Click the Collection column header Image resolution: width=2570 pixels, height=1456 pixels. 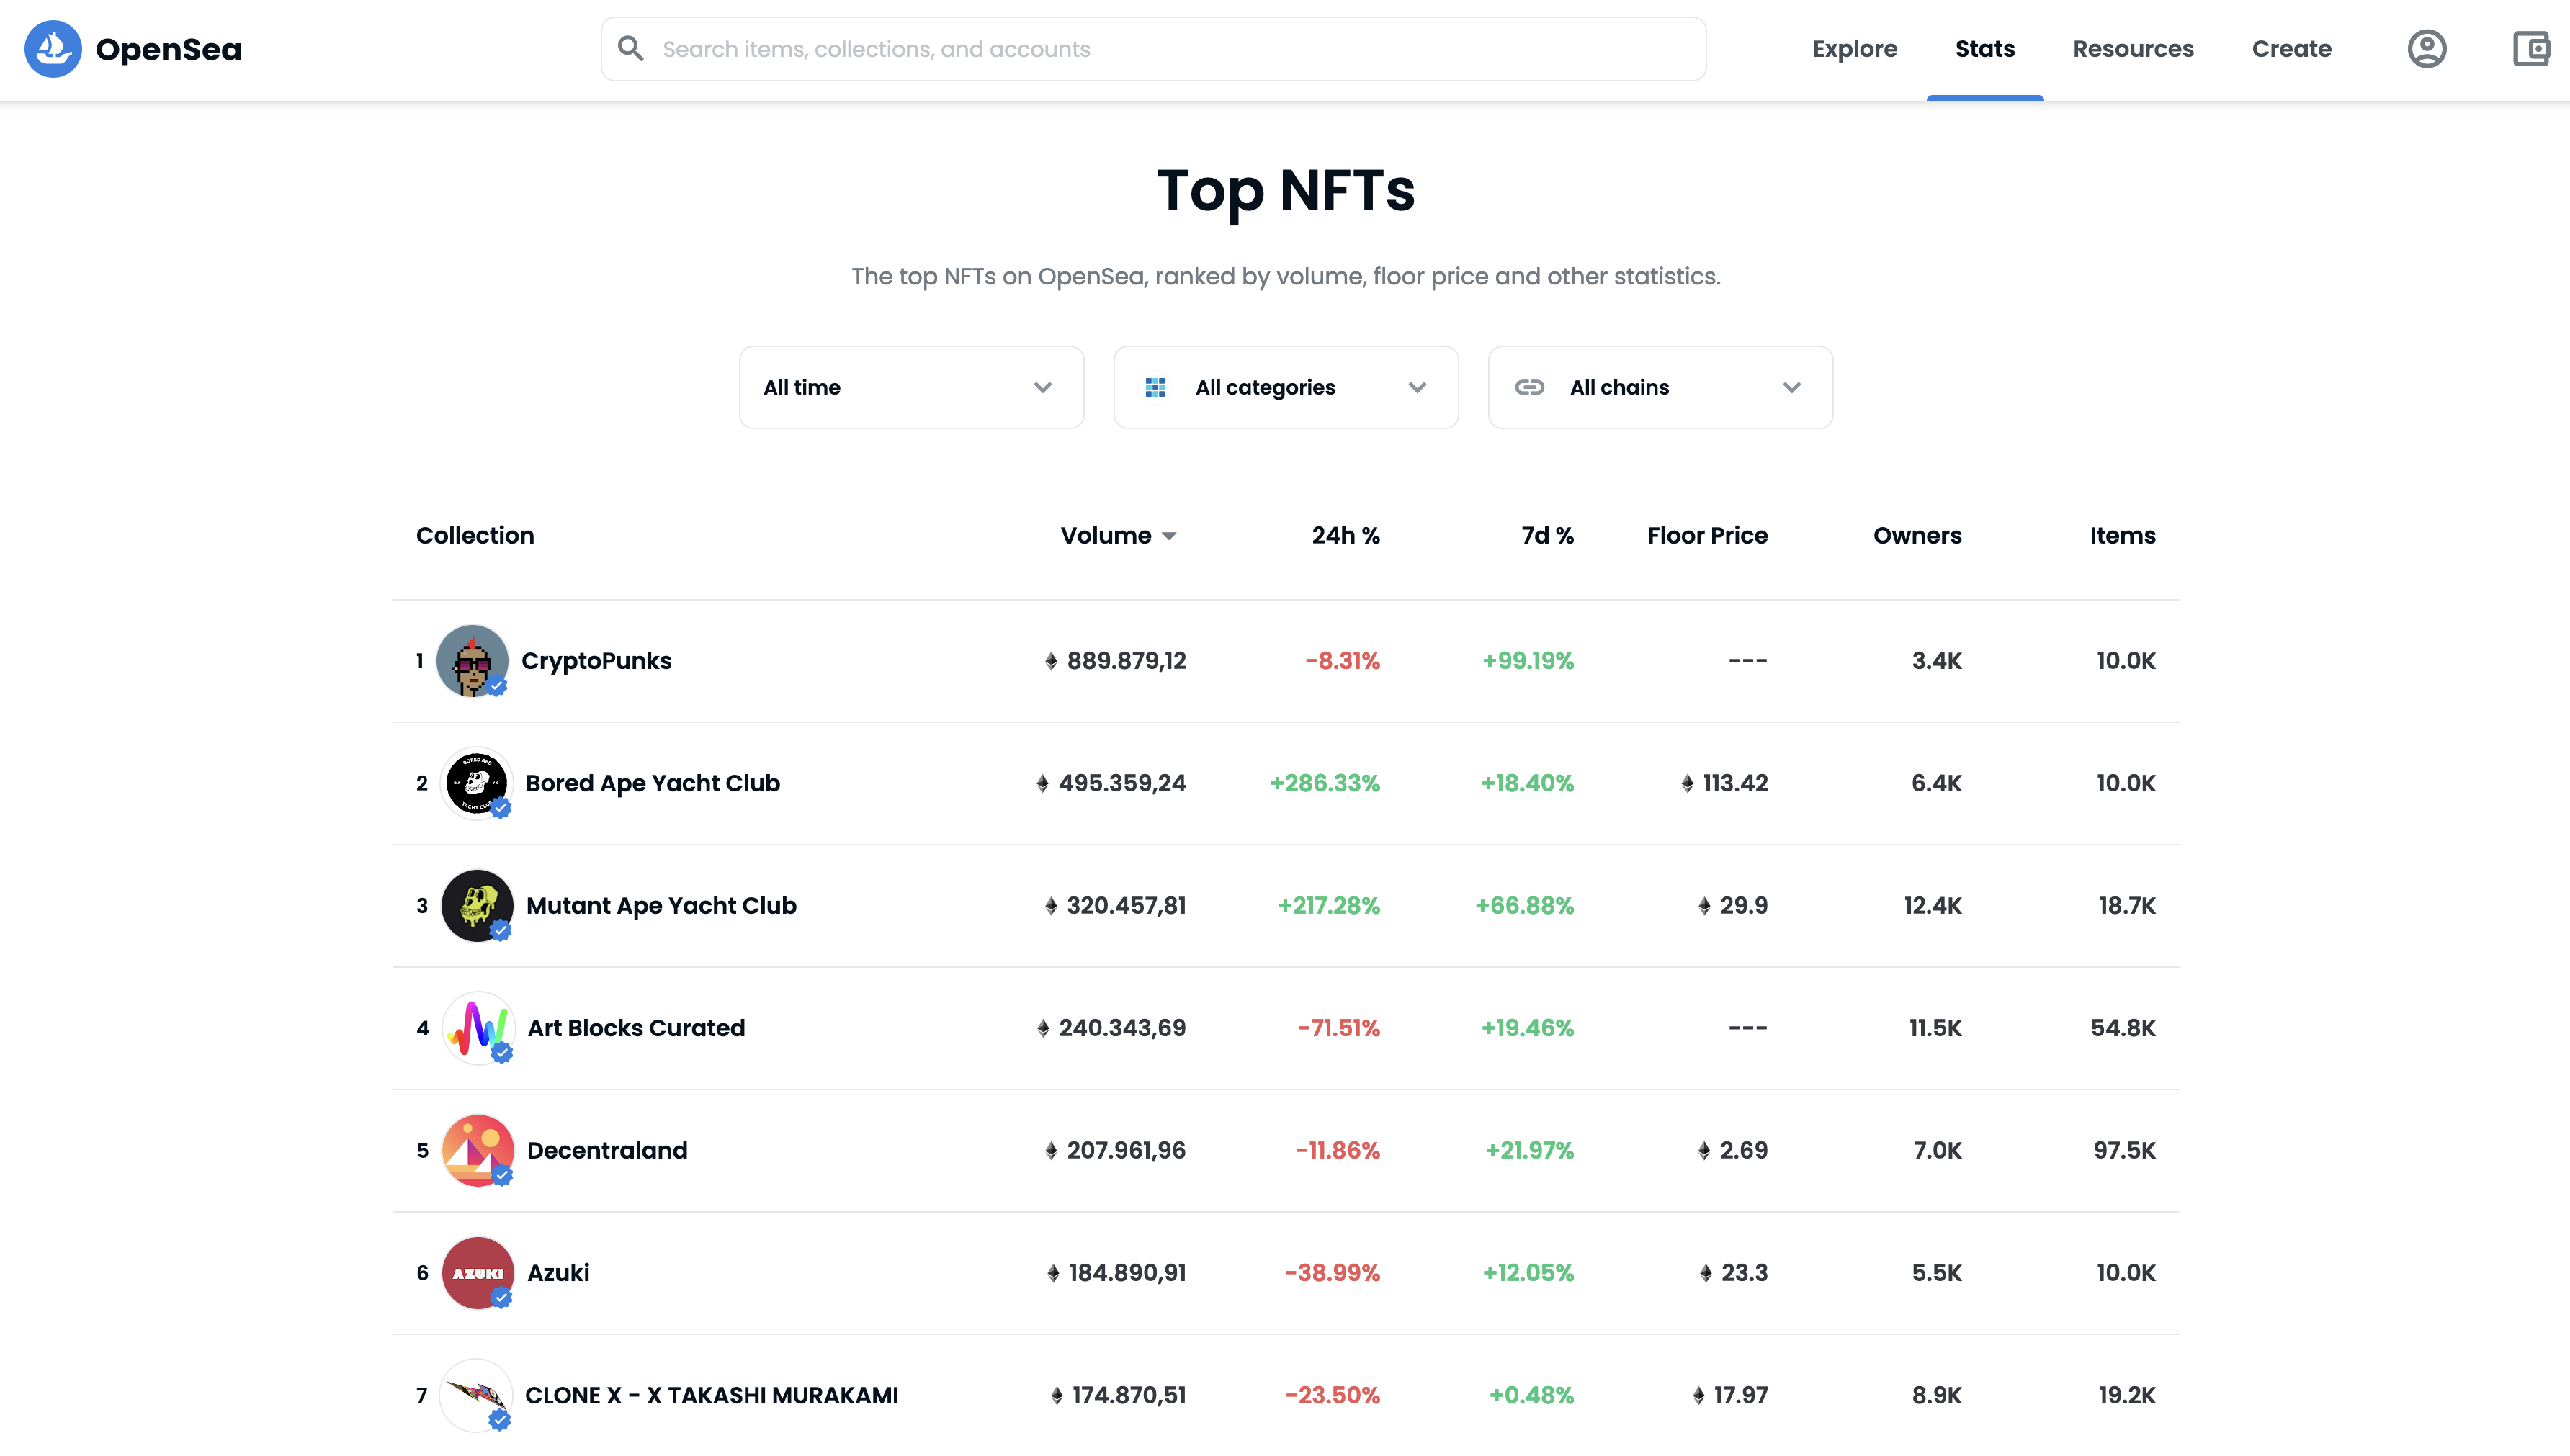click(475, 536)
